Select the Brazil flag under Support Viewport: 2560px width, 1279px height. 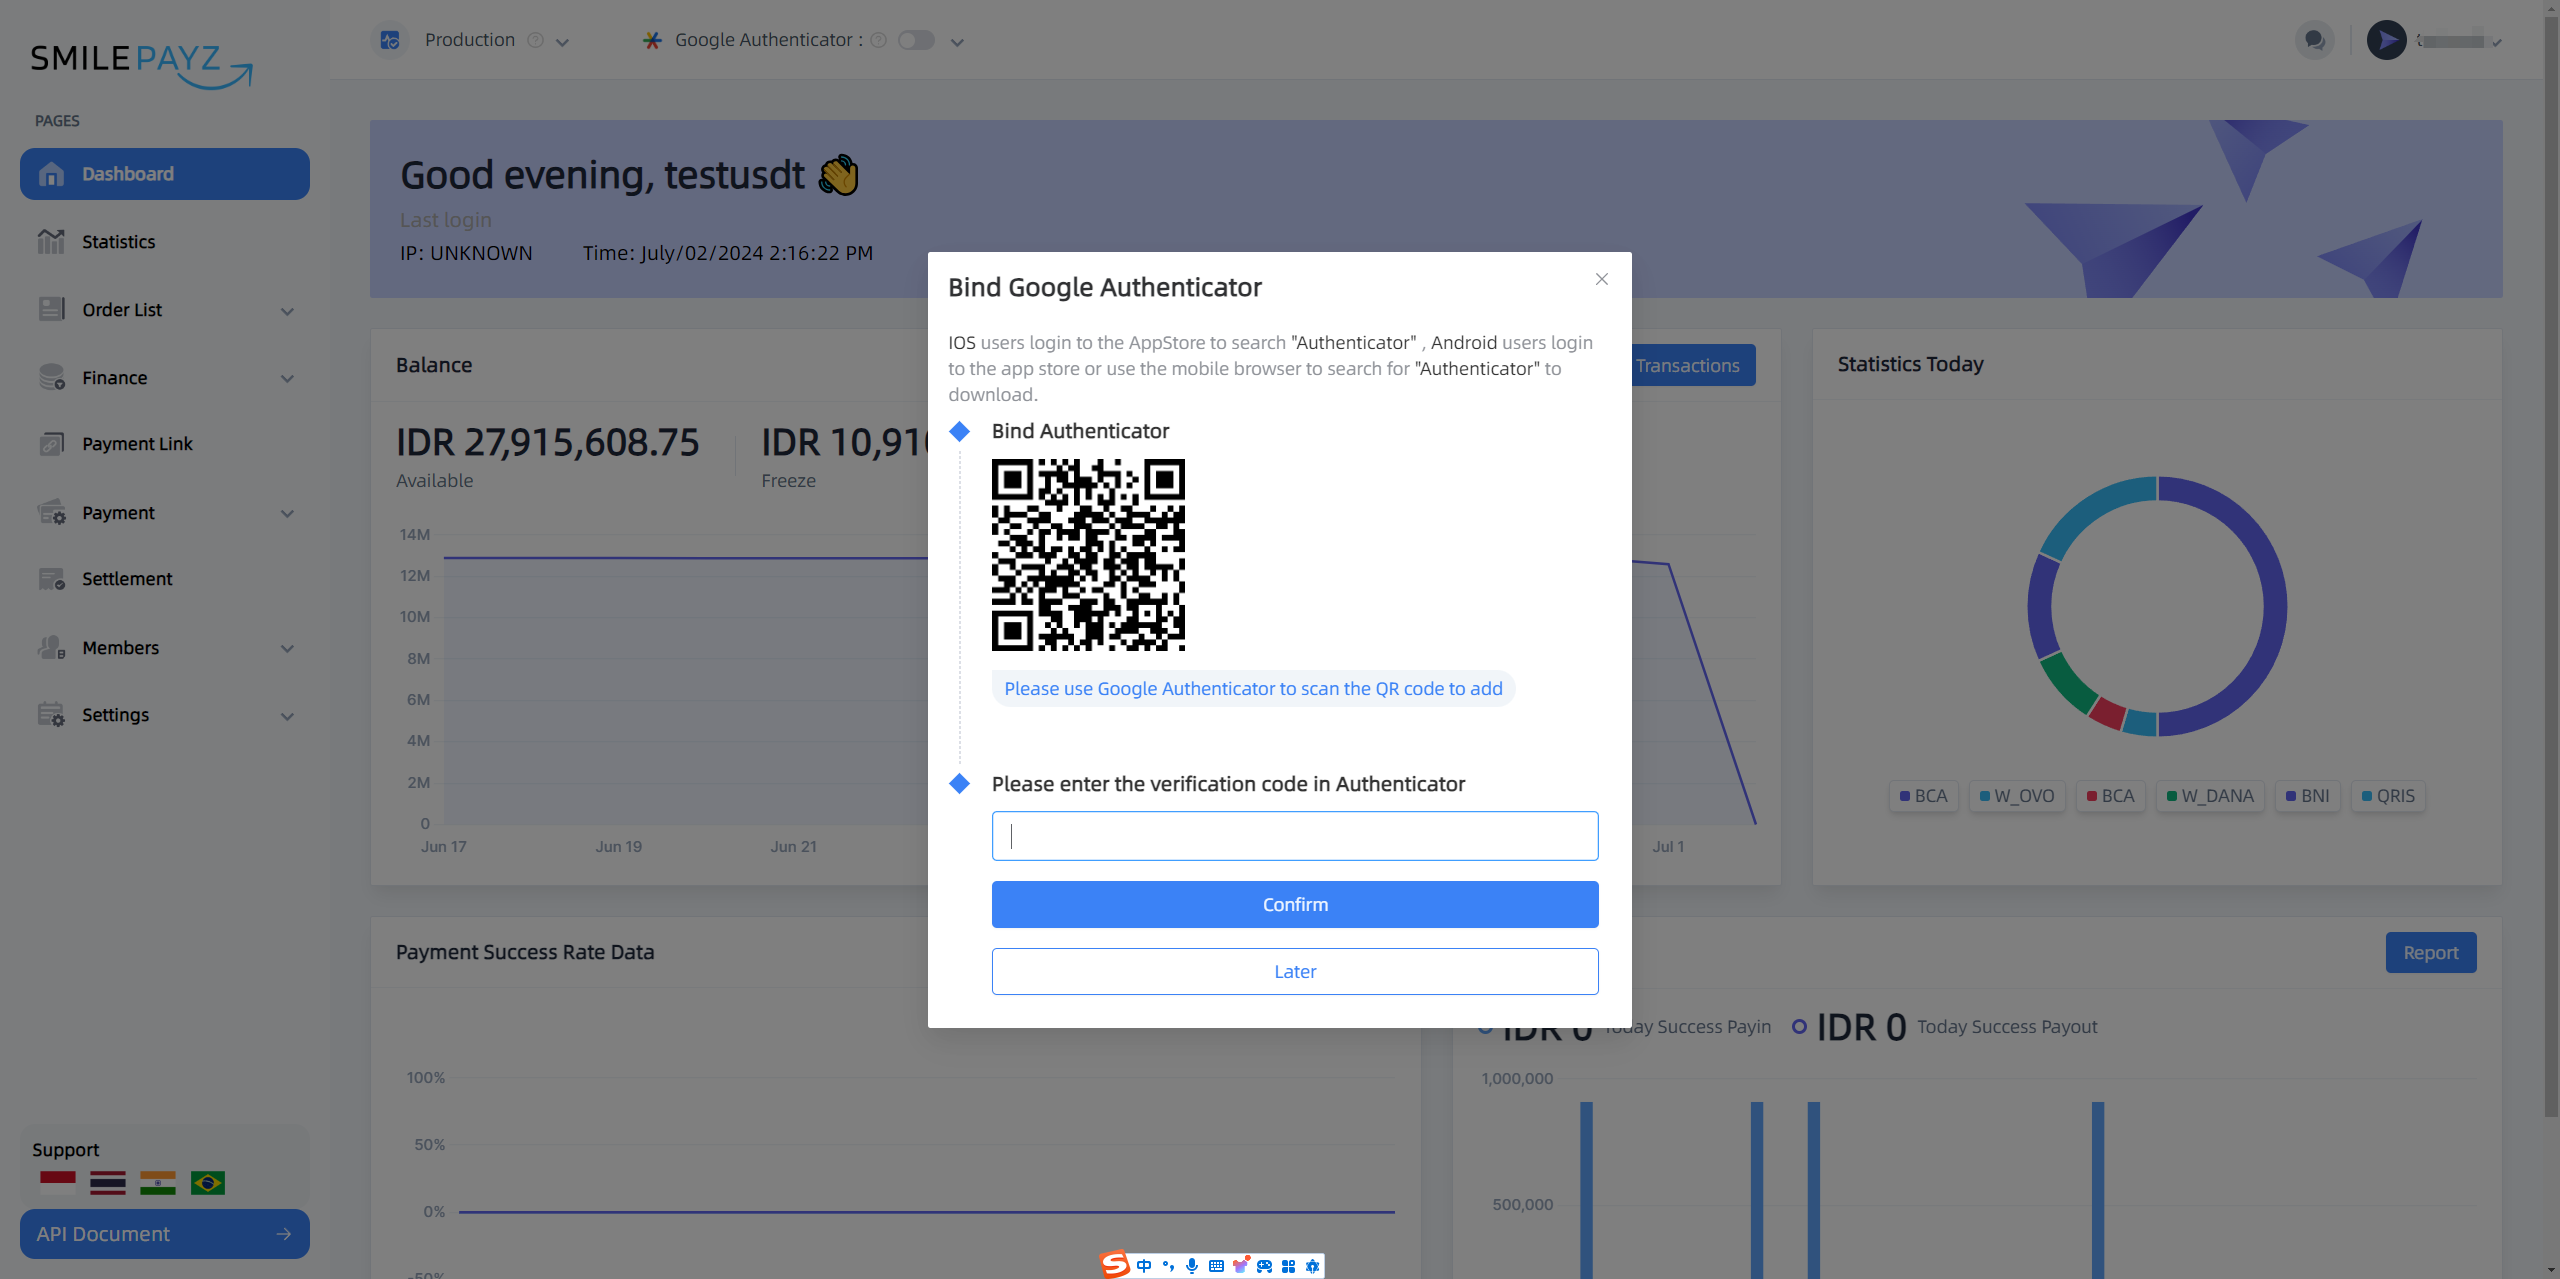(208, 1183)
